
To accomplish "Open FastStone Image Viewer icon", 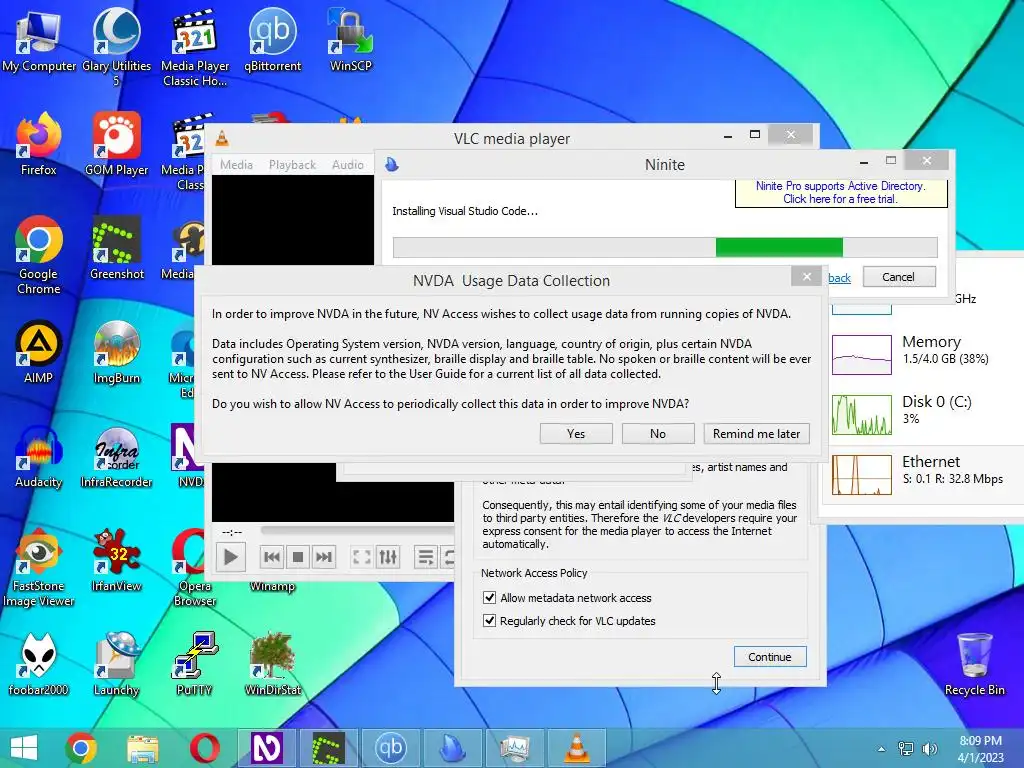I will [39, 568].
